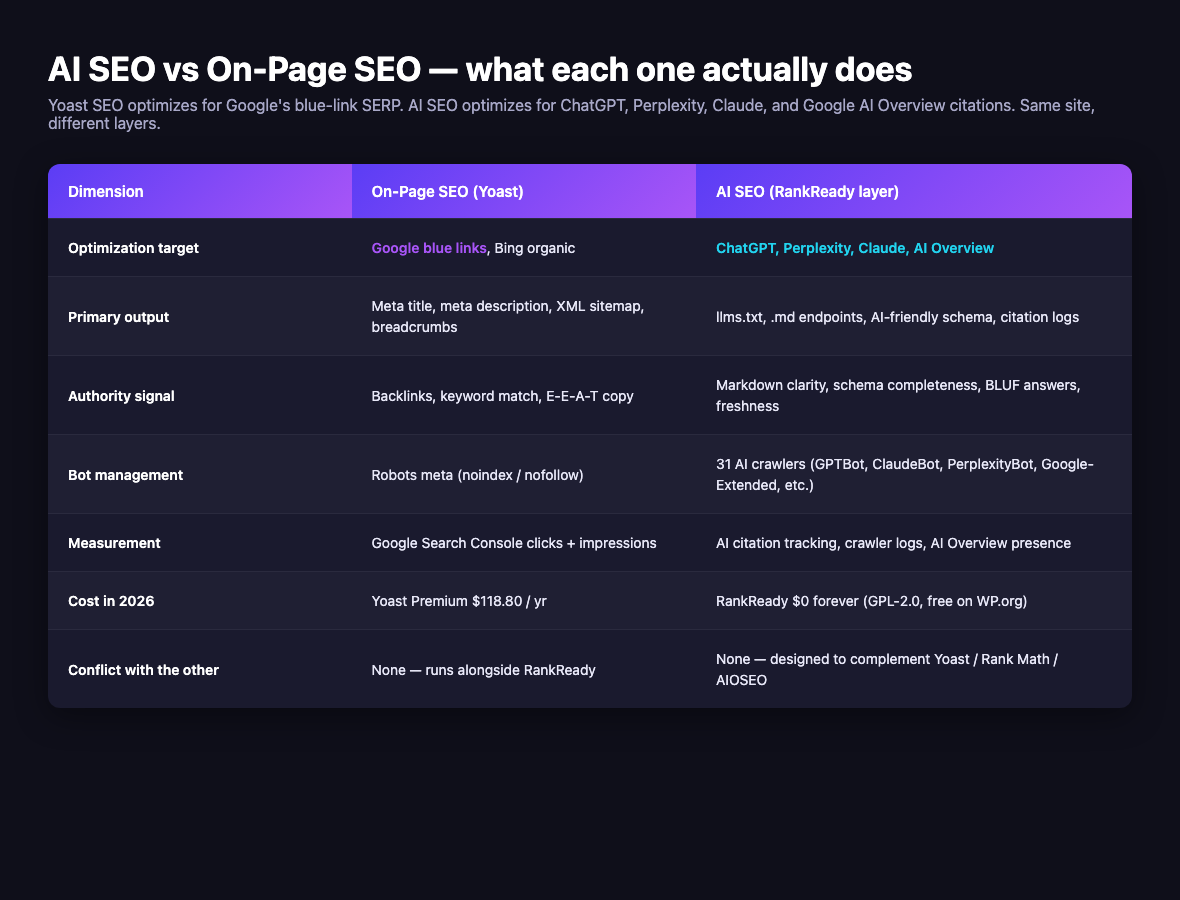Select the 'Conflict with the other' row label
Screen dimensions: 1180x900
[143, 670]
